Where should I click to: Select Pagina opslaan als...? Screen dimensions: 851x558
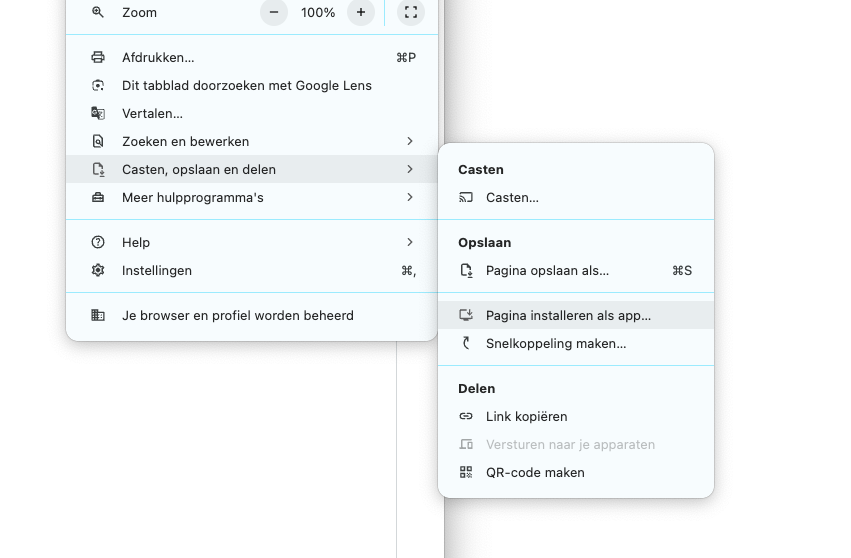pos(576,270)
